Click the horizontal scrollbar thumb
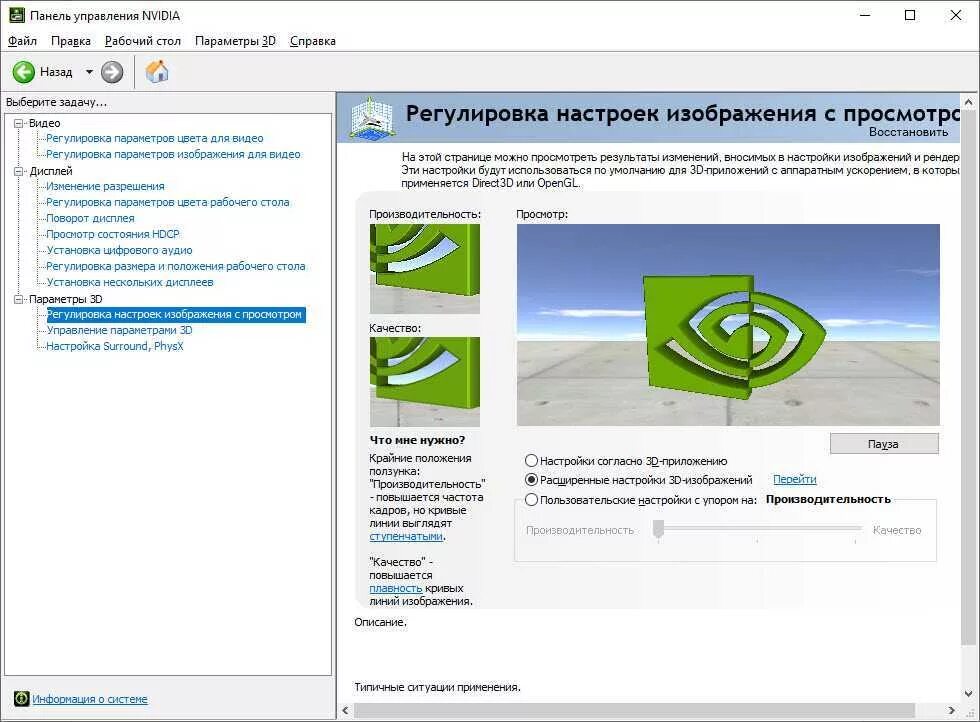The image size is (980, 722). pos(634,710)
